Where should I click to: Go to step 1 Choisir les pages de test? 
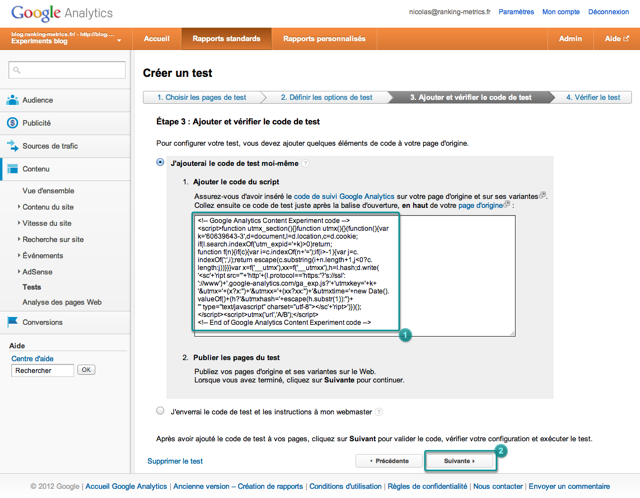202,97
